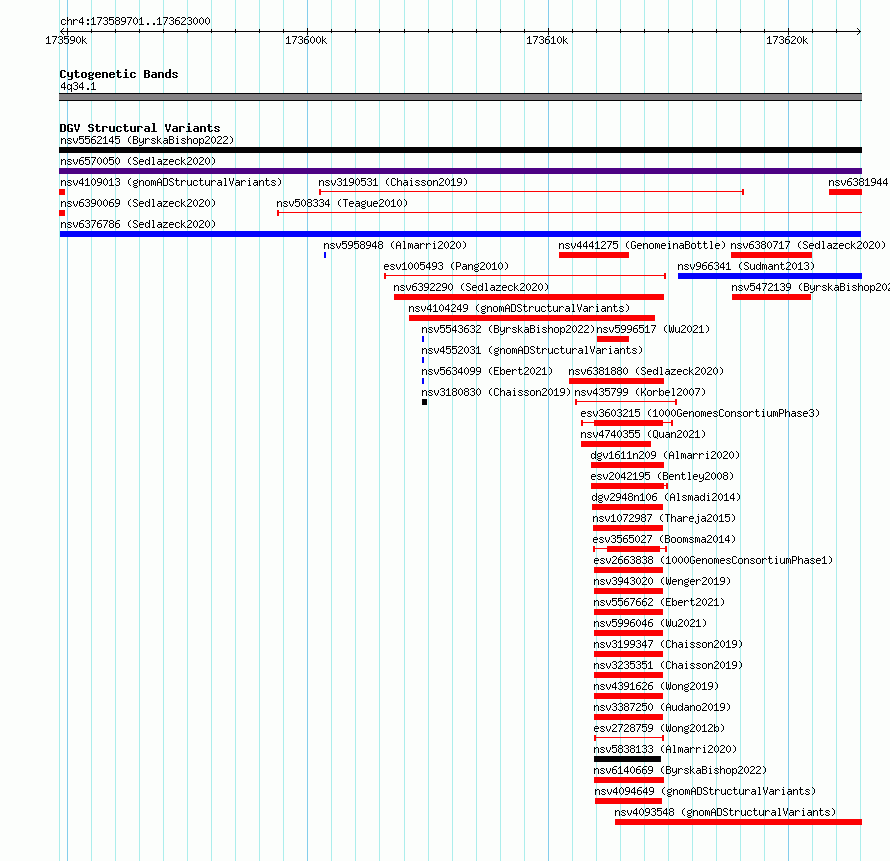The width and height of the screenshot is (890, 861).
Task: Open nsv5634099 (Ebert2021) label
Action: pos(487,371)
